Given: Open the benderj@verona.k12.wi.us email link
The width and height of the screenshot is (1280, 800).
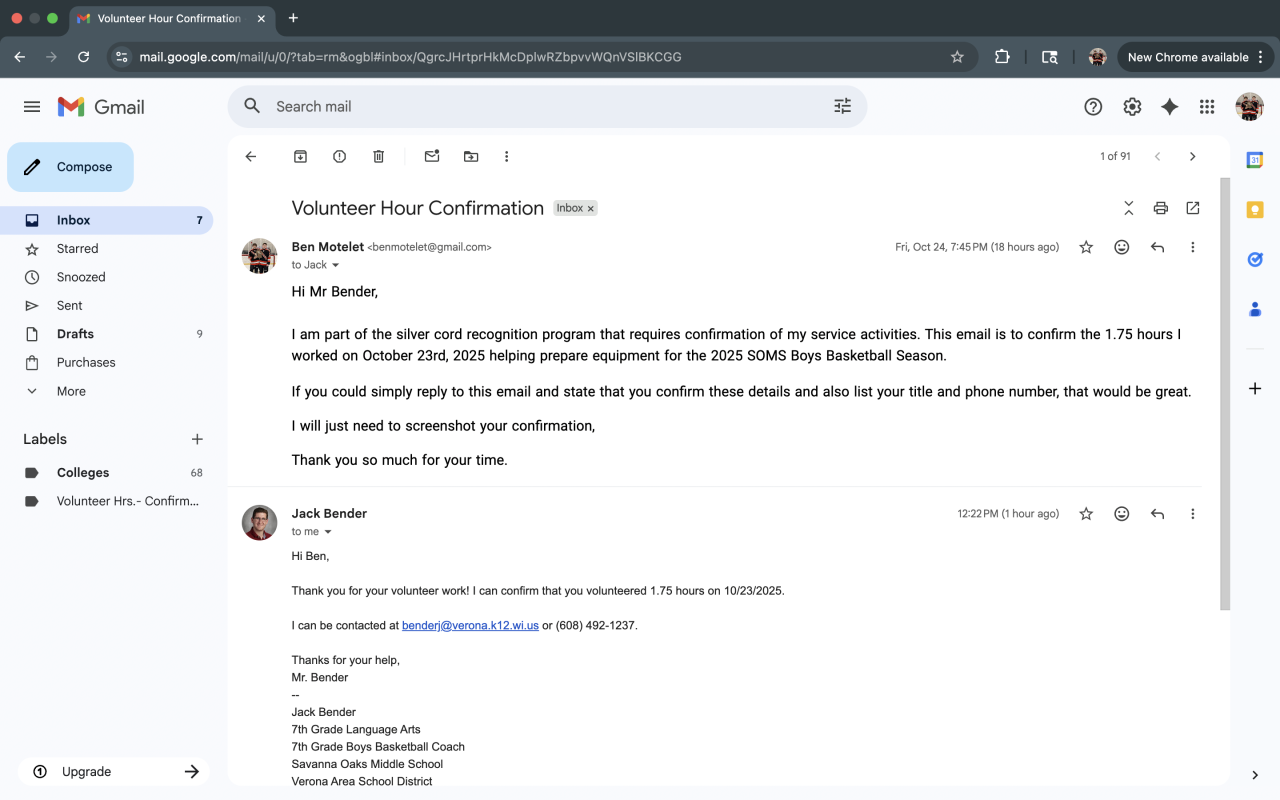Looking at the screenshot, I should [470, 625].
